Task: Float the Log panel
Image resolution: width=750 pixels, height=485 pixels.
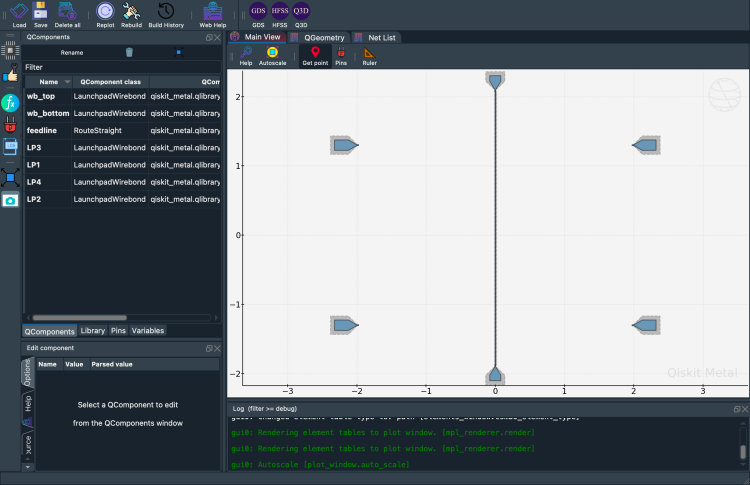Action: [x=737, y=409]
